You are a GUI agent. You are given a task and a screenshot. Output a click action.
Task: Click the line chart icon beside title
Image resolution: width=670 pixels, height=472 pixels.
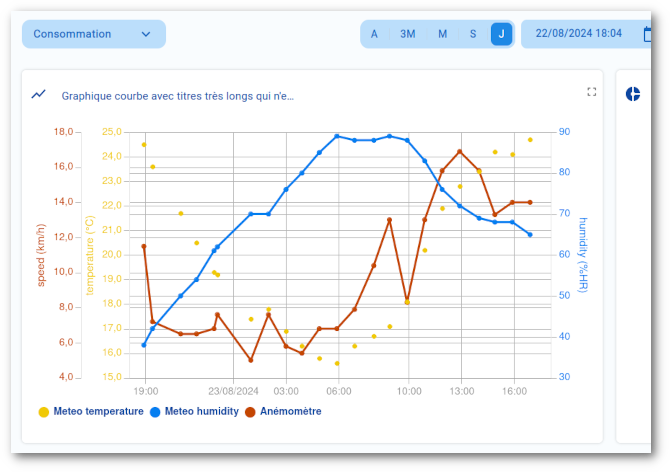coord(39,94)
